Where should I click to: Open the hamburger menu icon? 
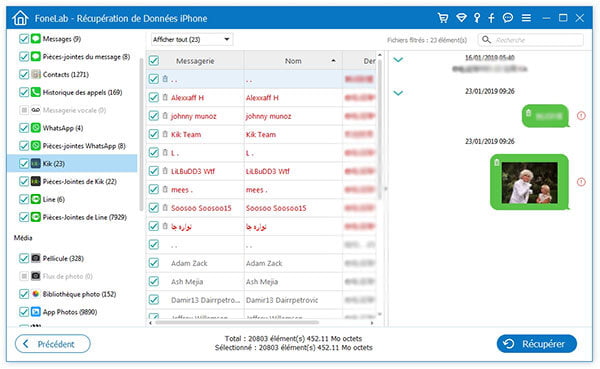(526, 18)
